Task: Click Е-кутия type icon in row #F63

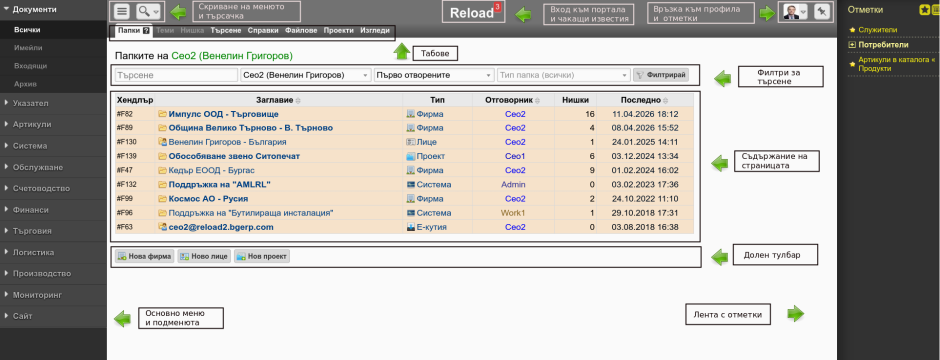Action: [411, 227]
